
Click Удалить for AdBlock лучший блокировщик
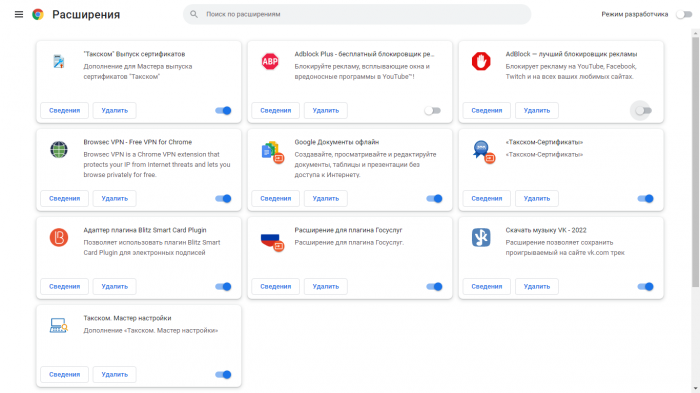pos(537,110)
